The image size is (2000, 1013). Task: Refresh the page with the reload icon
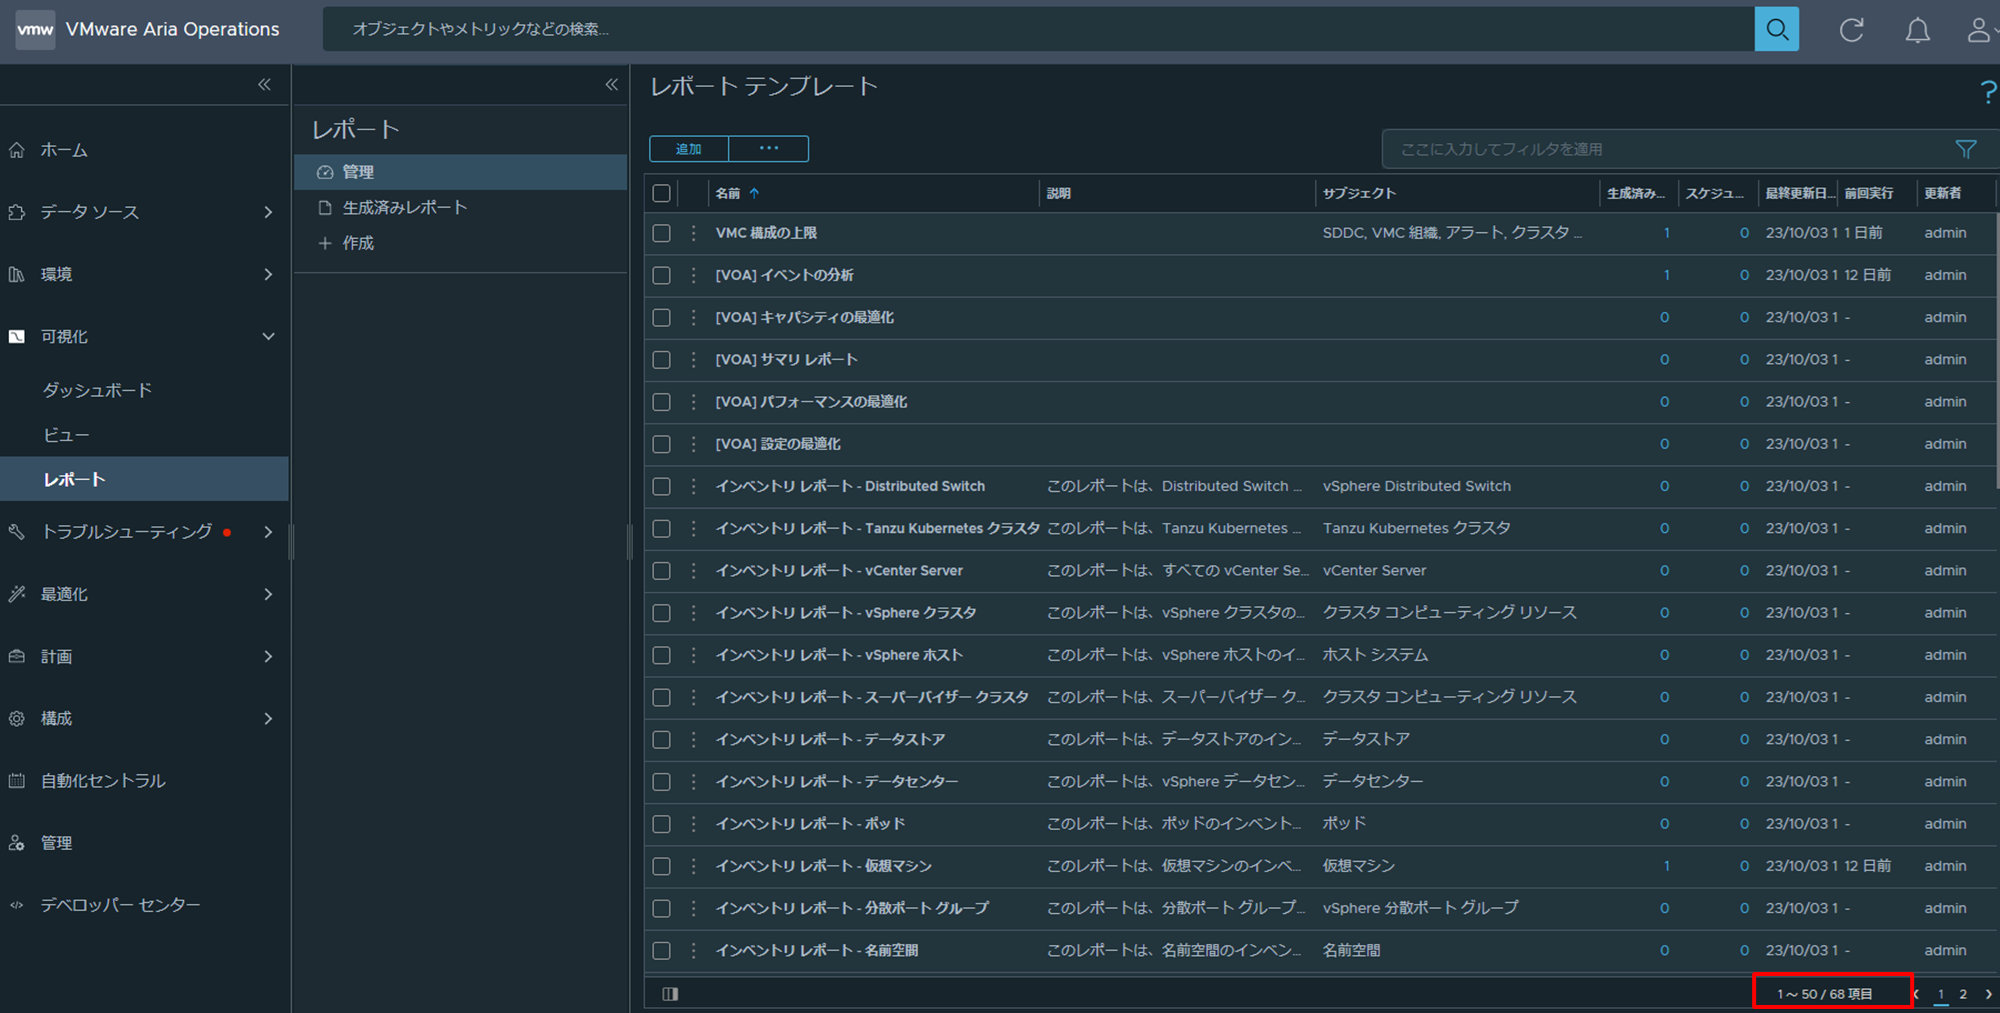point(1852,29)
